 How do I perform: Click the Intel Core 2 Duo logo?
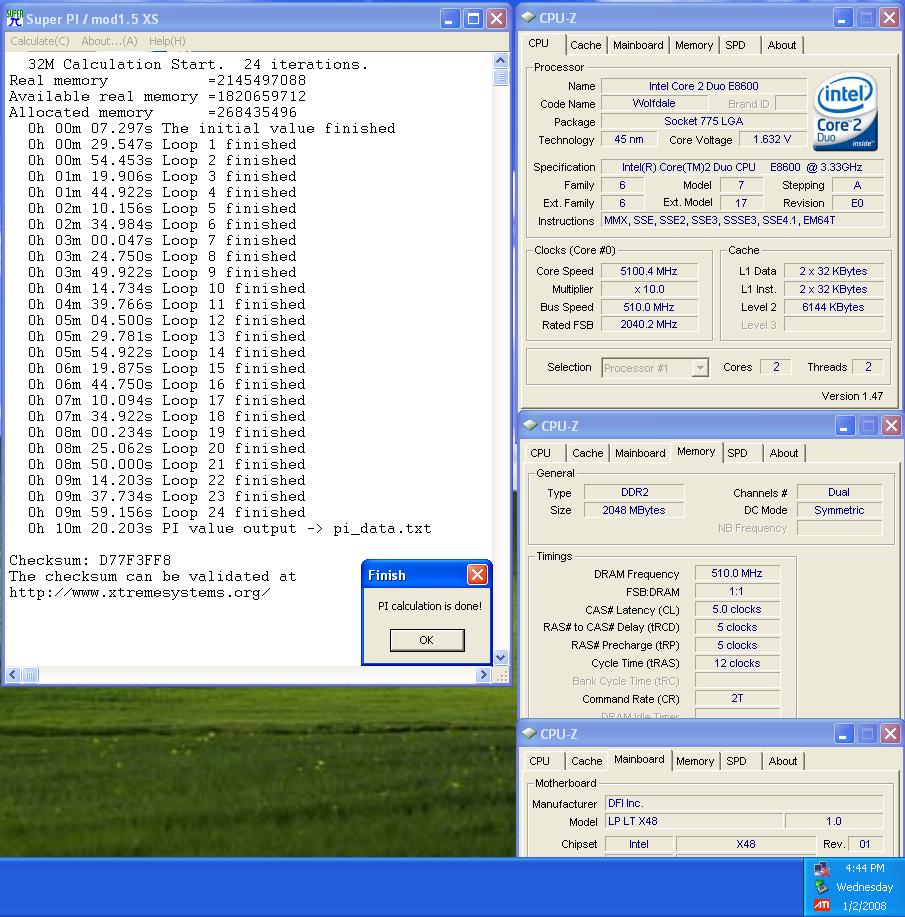[845, 112]
